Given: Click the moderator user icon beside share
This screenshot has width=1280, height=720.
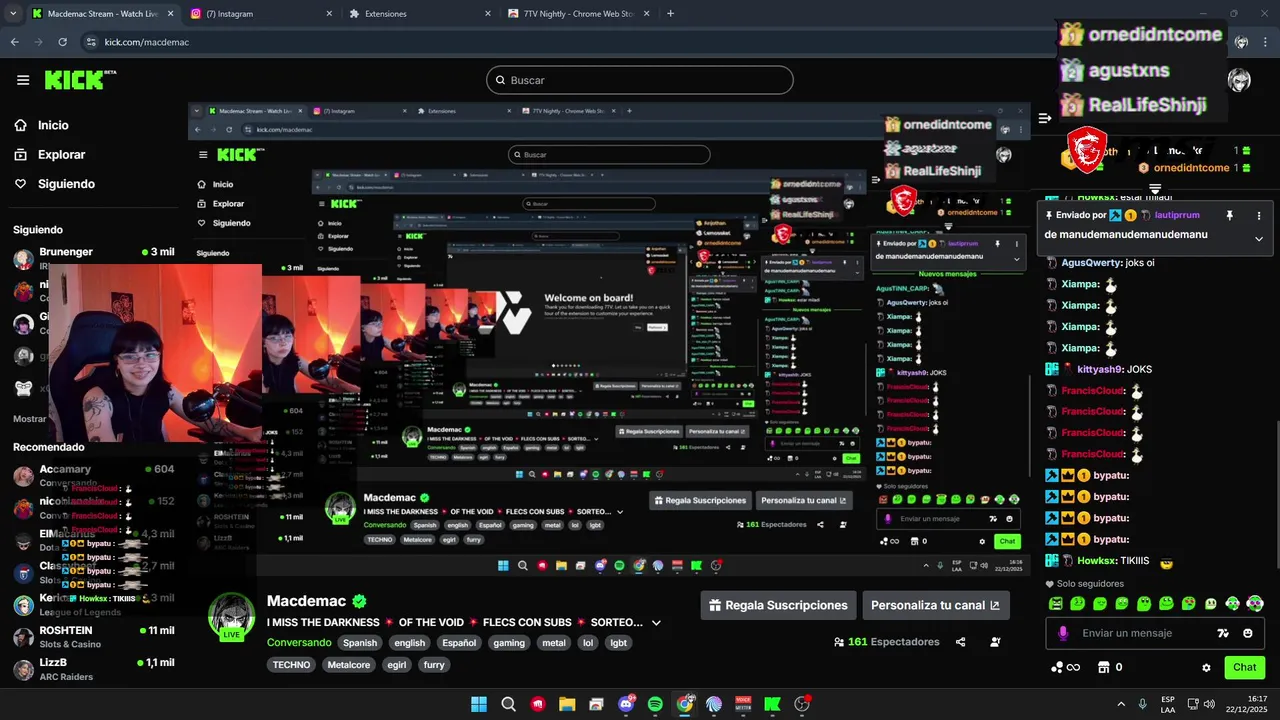Looking at the screenshot, I should (995, 642).
